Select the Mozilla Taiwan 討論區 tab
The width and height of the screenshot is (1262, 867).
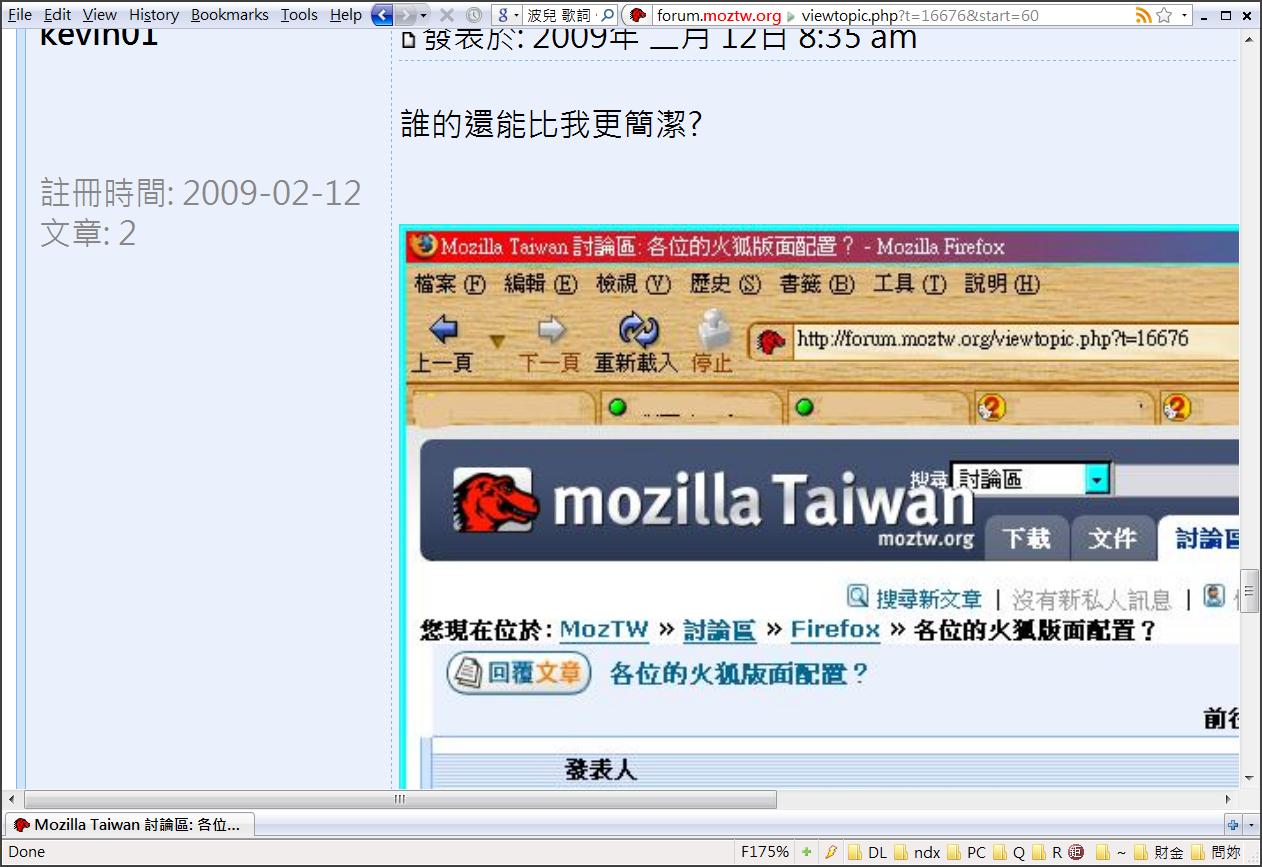click(130, 825)
